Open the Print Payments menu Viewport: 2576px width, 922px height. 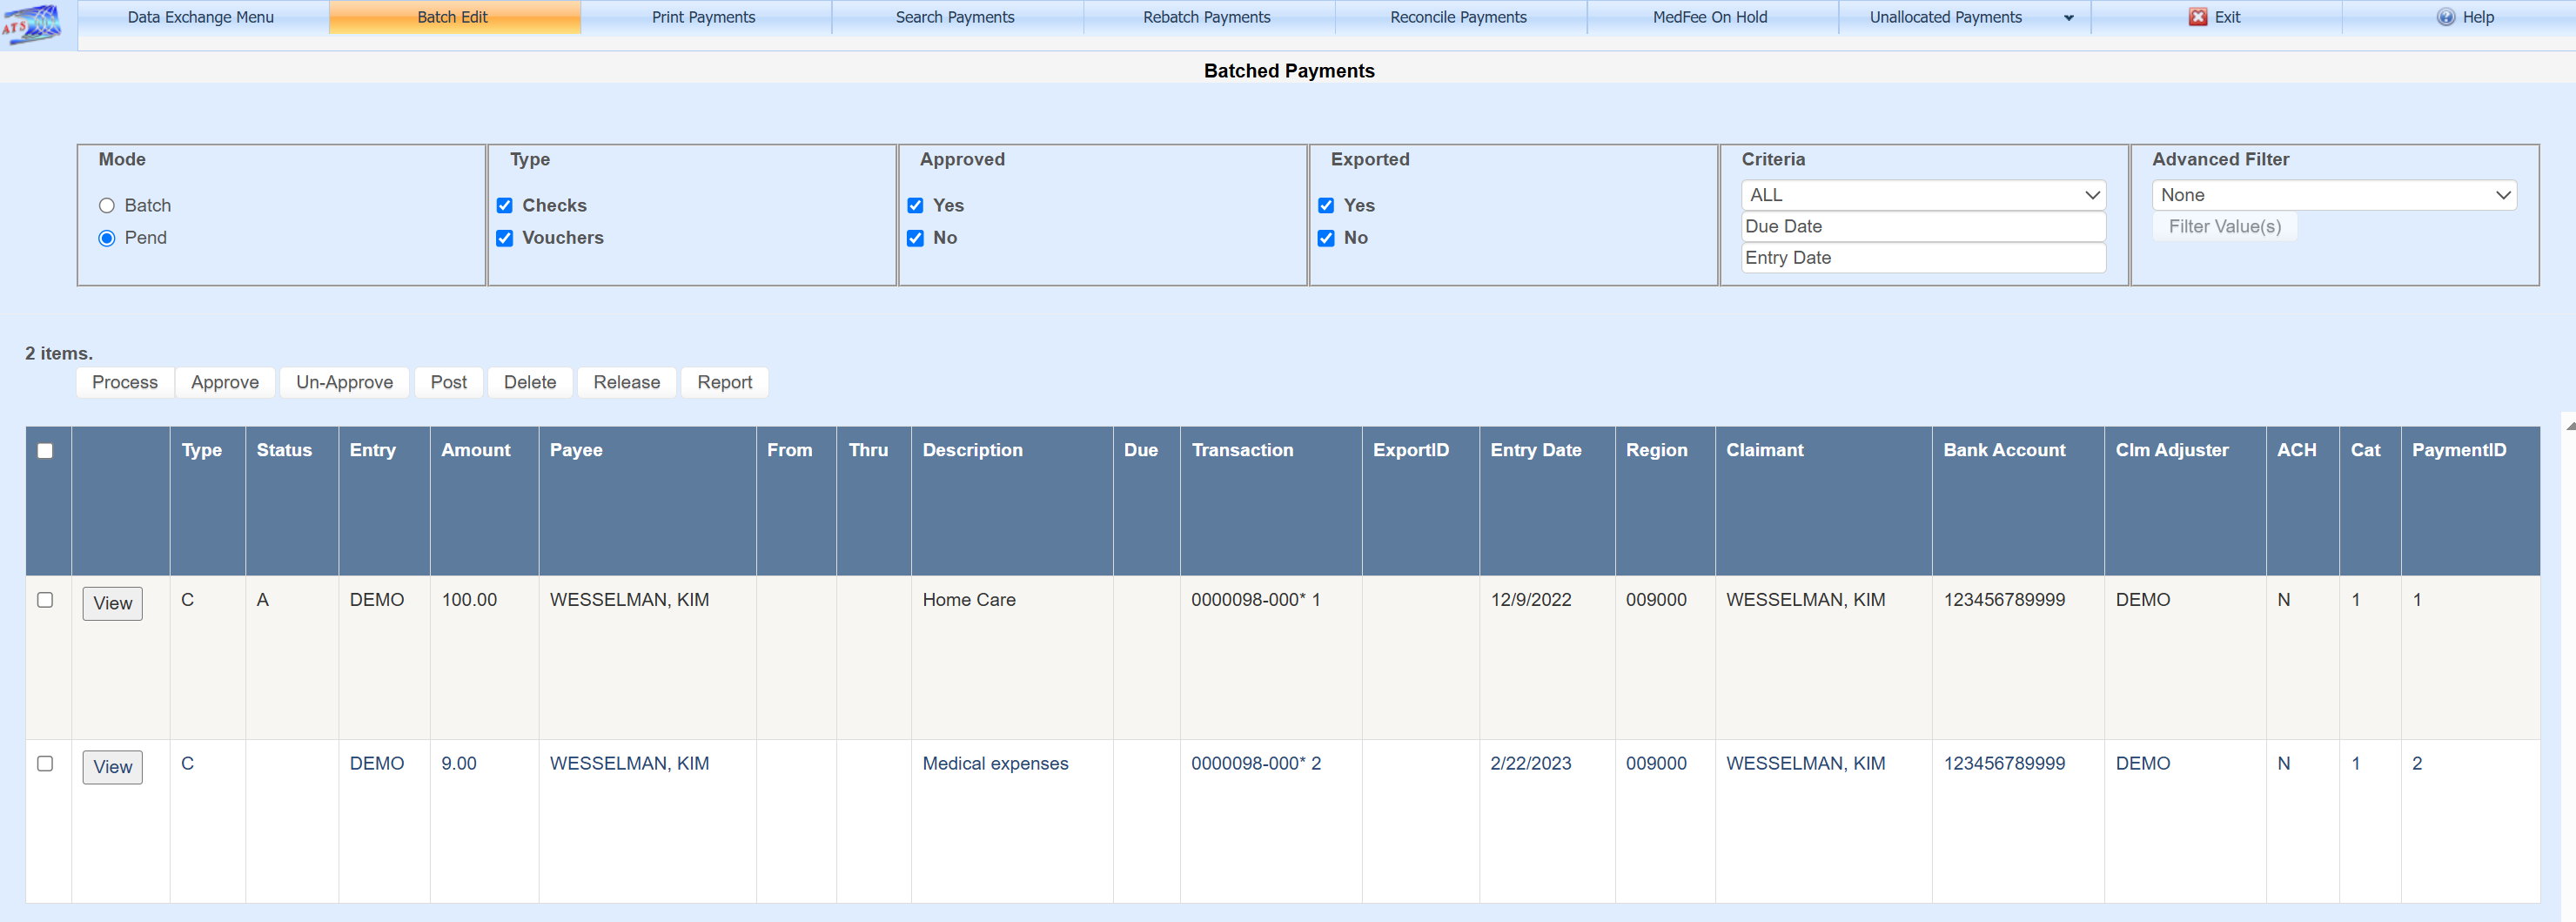coord(703,17)
